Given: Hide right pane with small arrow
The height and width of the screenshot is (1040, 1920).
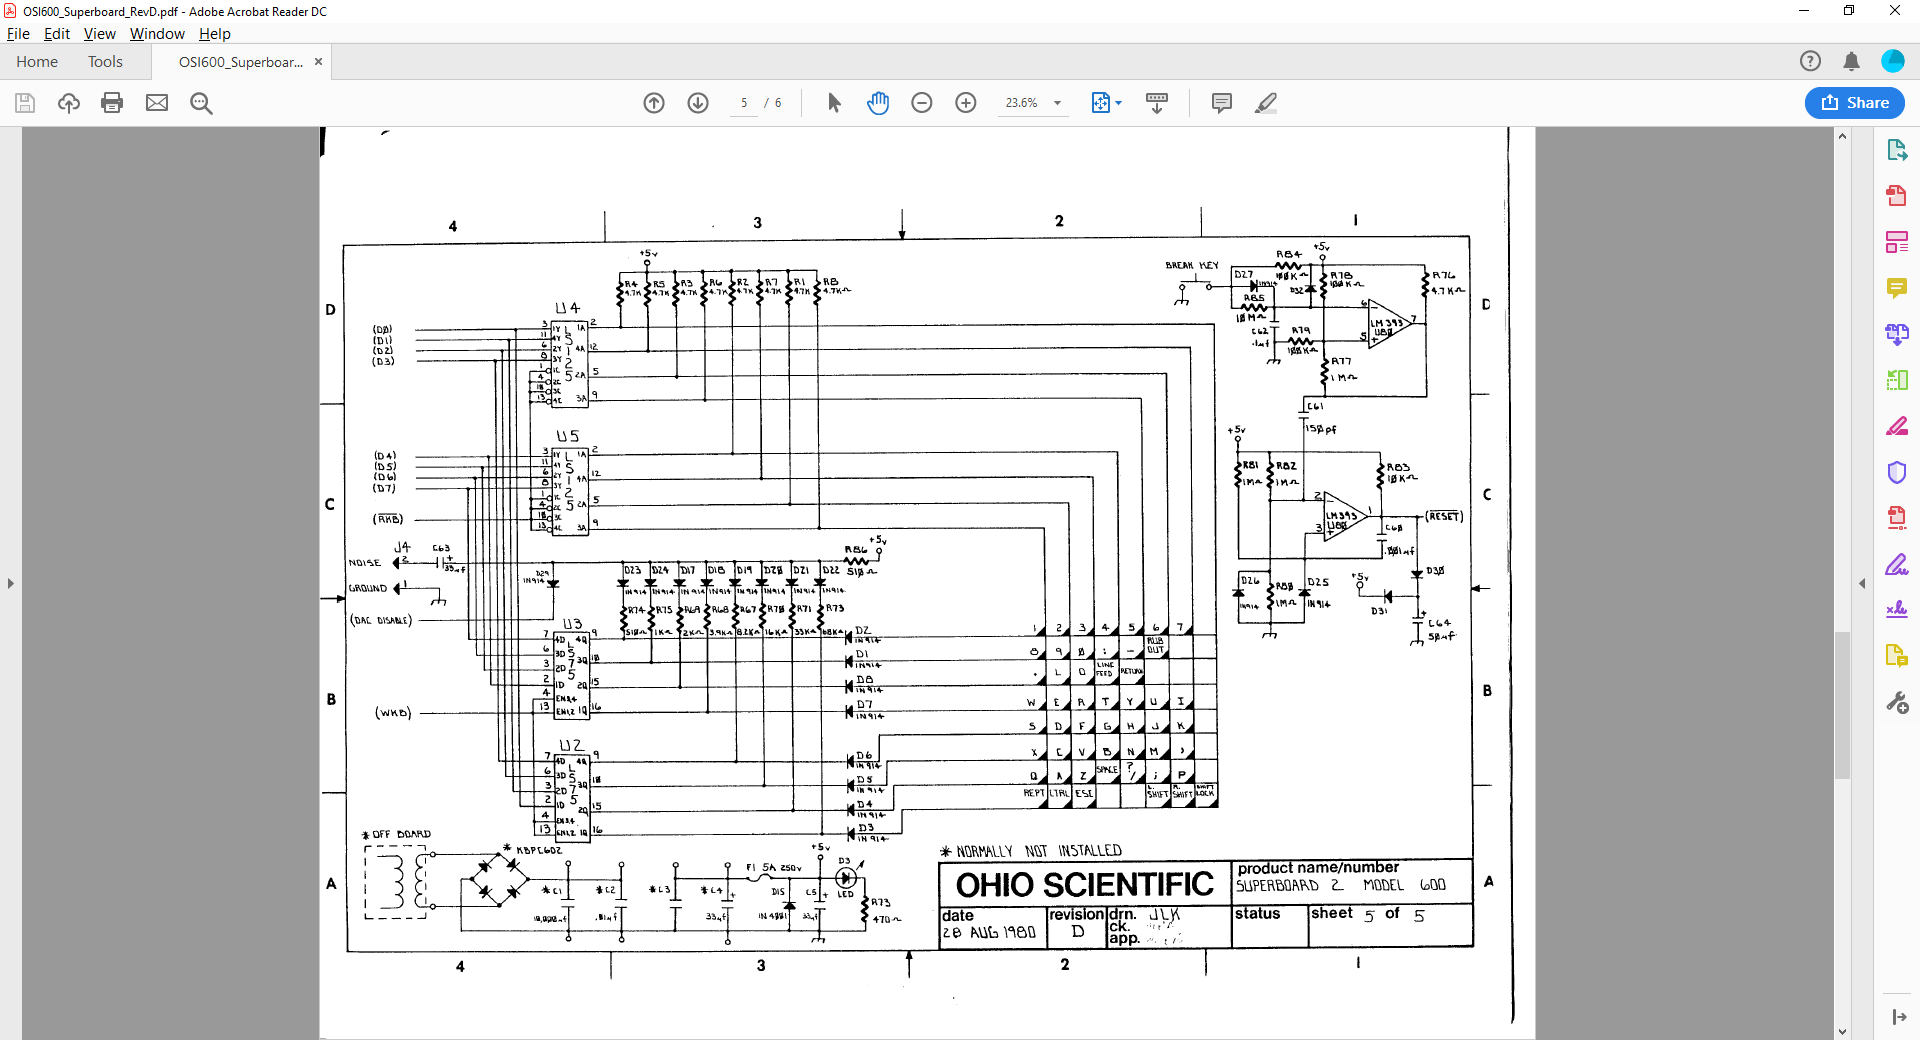Looking at the screenshot, I should tap(1862, 583).
